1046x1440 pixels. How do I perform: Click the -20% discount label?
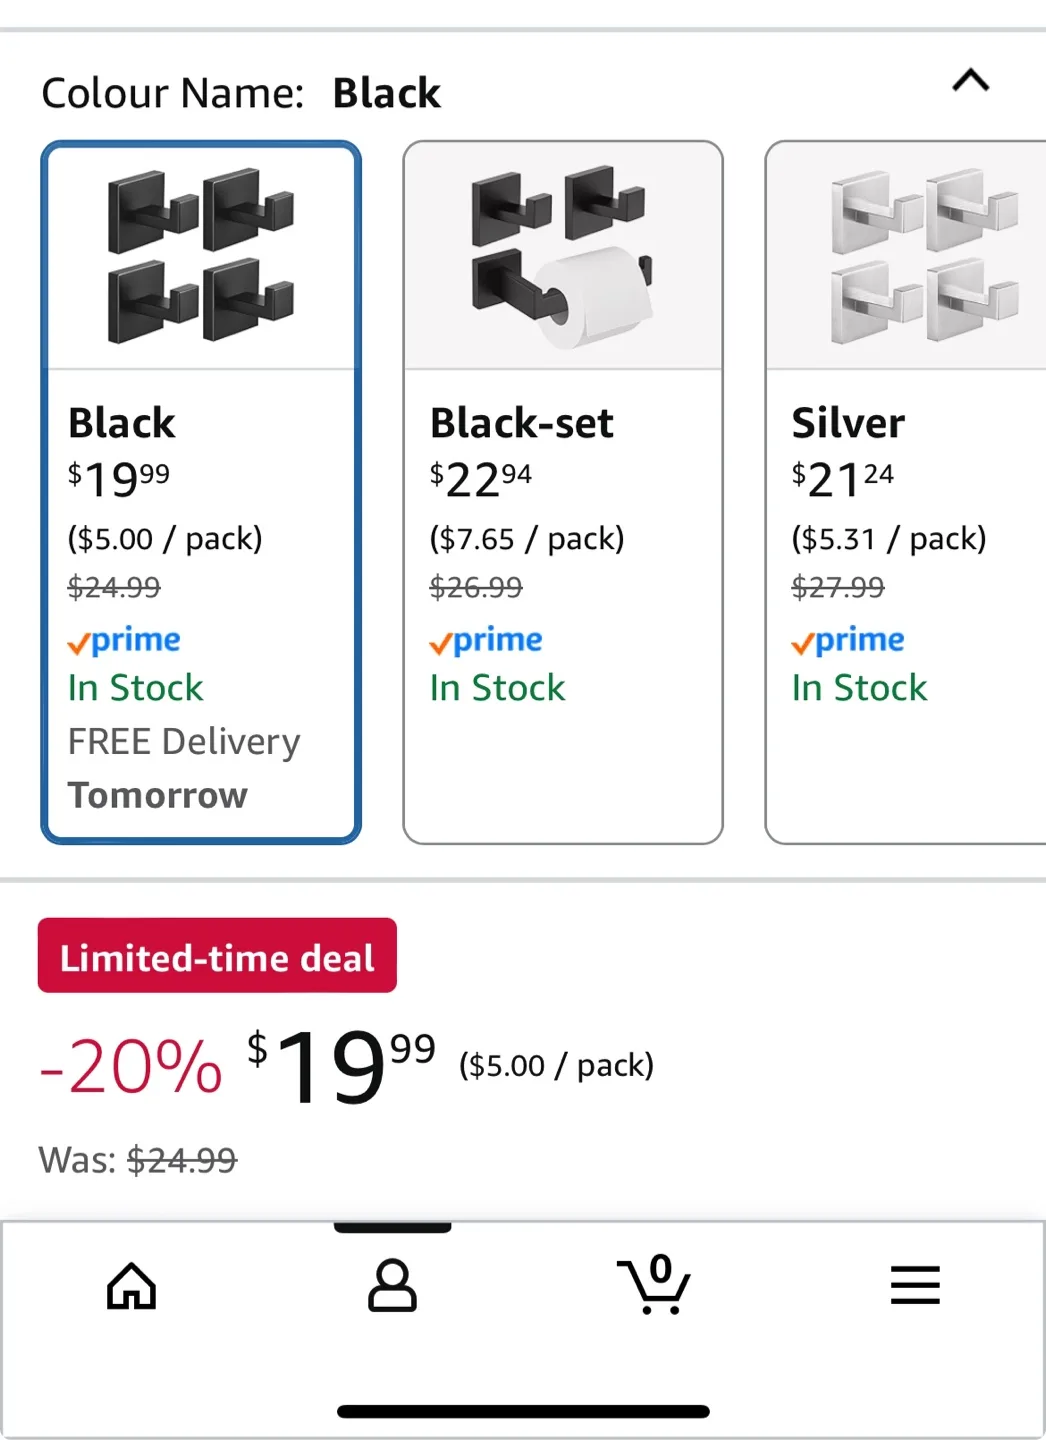point(128,1066)
